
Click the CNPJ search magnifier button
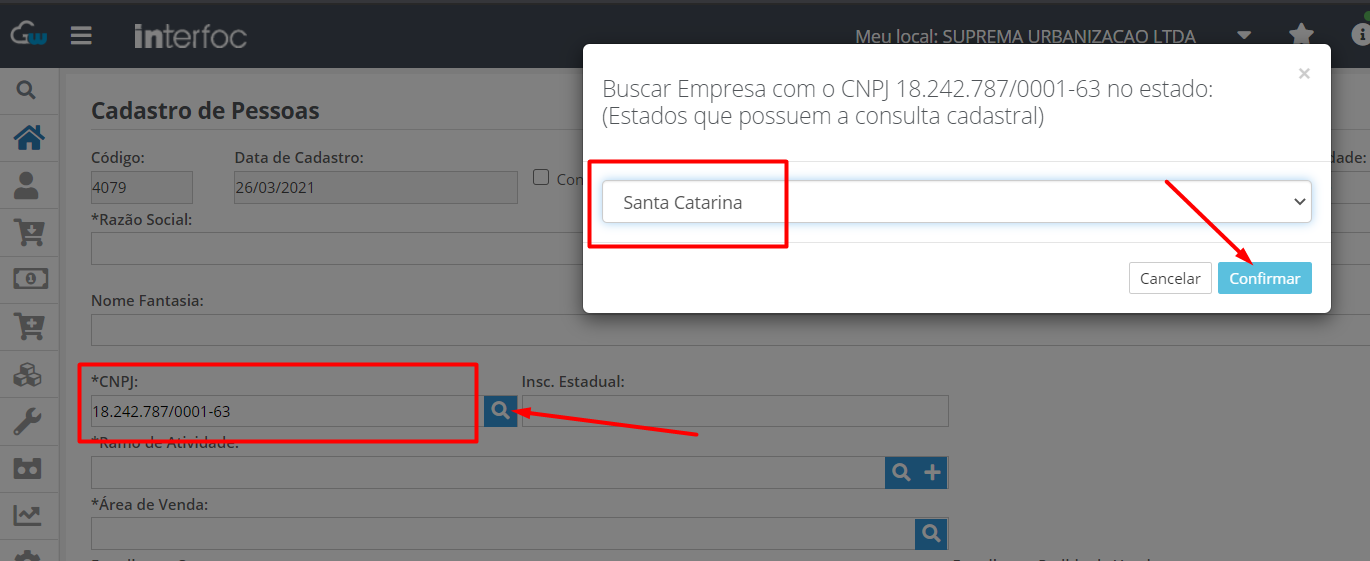[x=501, y=410]
